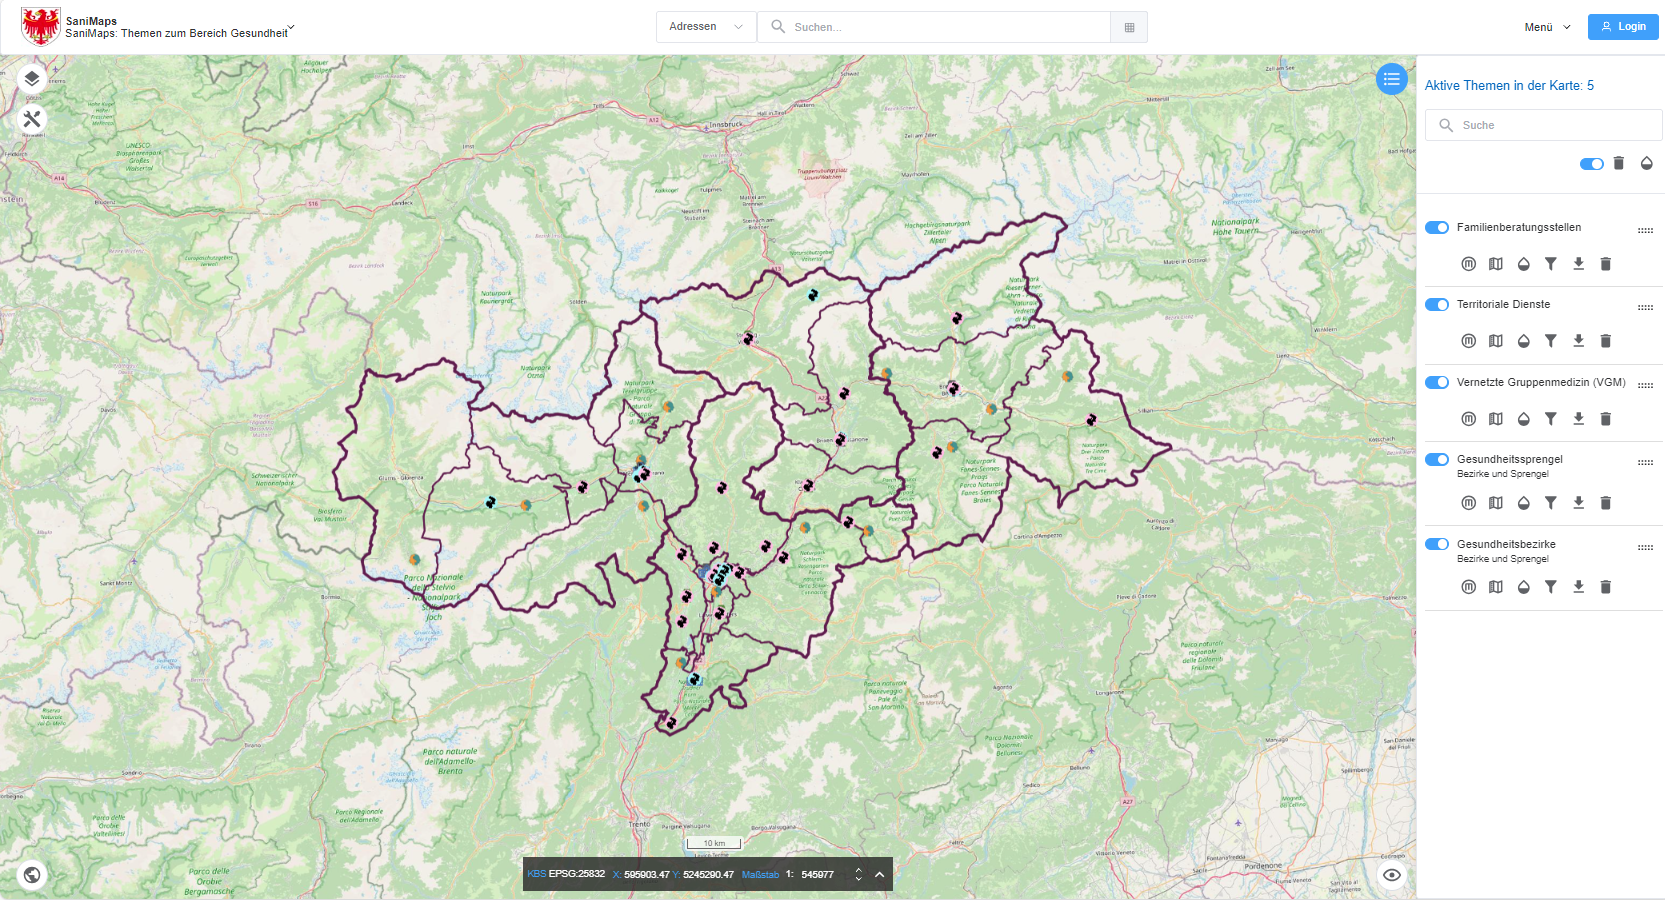Click the globe basemap button
This screenshot has width=1665, height=900.
click(x=32, y=875)
